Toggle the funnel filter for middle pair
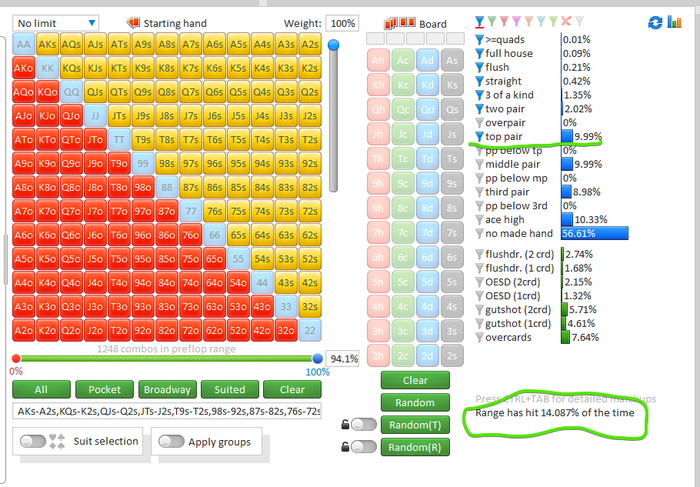The width and height of the screenshot is (700, 487). point(479,165)
